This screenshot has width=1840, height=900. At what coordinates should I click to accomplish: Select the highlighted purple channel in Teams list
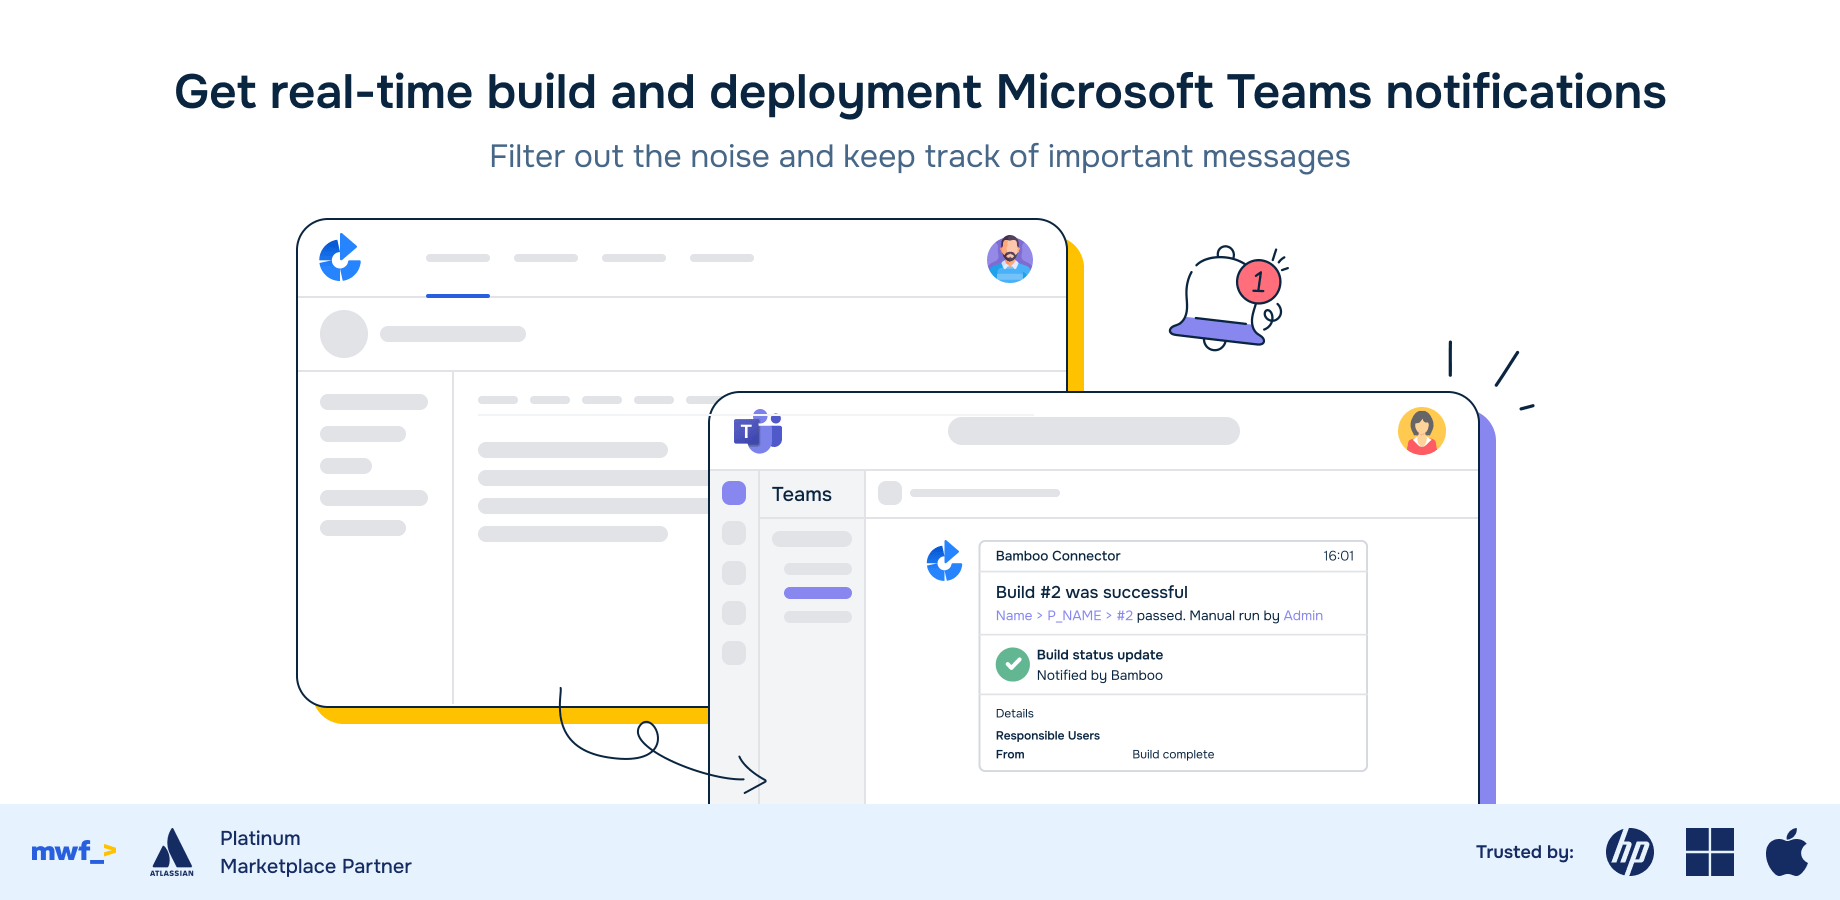coord(818,593)
